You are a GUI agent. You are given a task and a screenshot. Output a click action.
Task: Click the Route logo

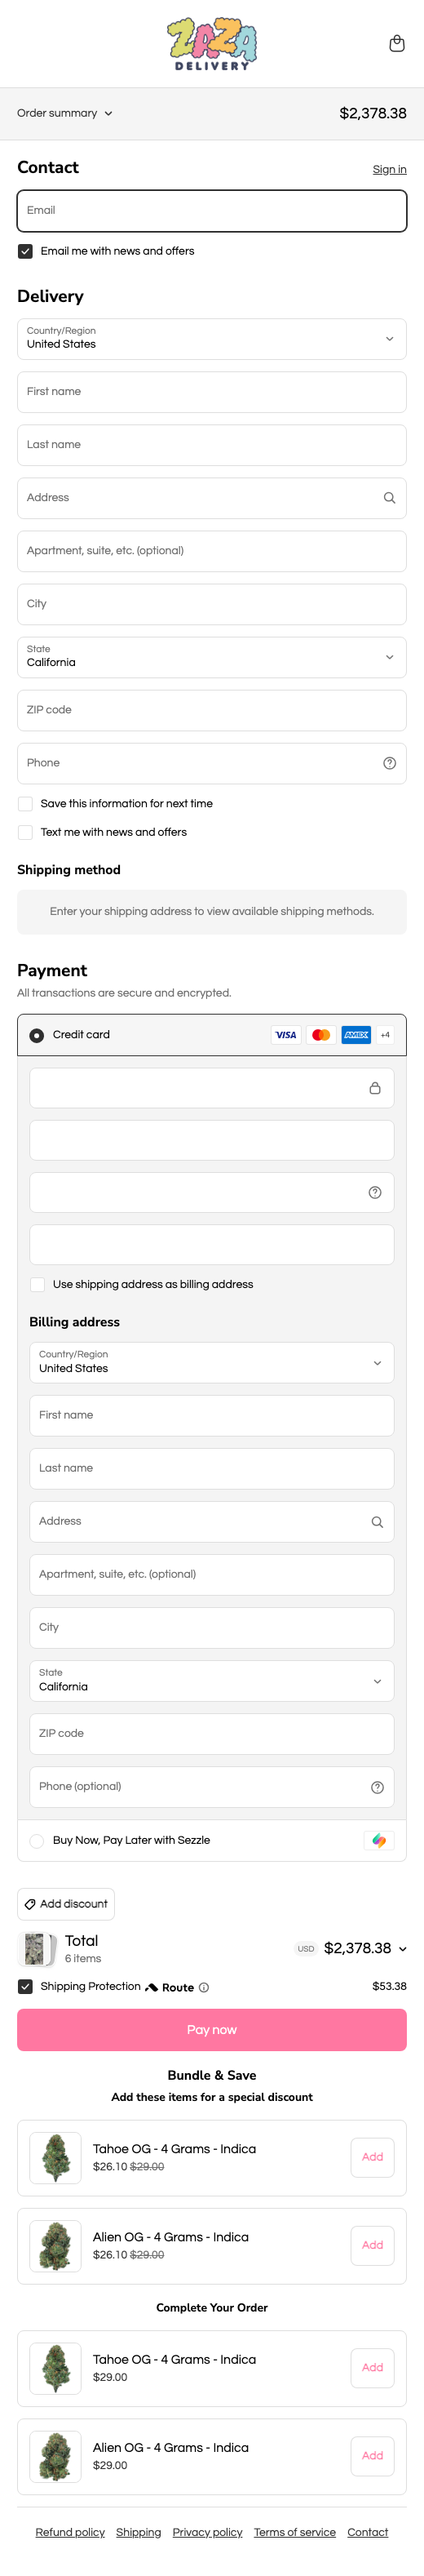[x=170, y=1987]
